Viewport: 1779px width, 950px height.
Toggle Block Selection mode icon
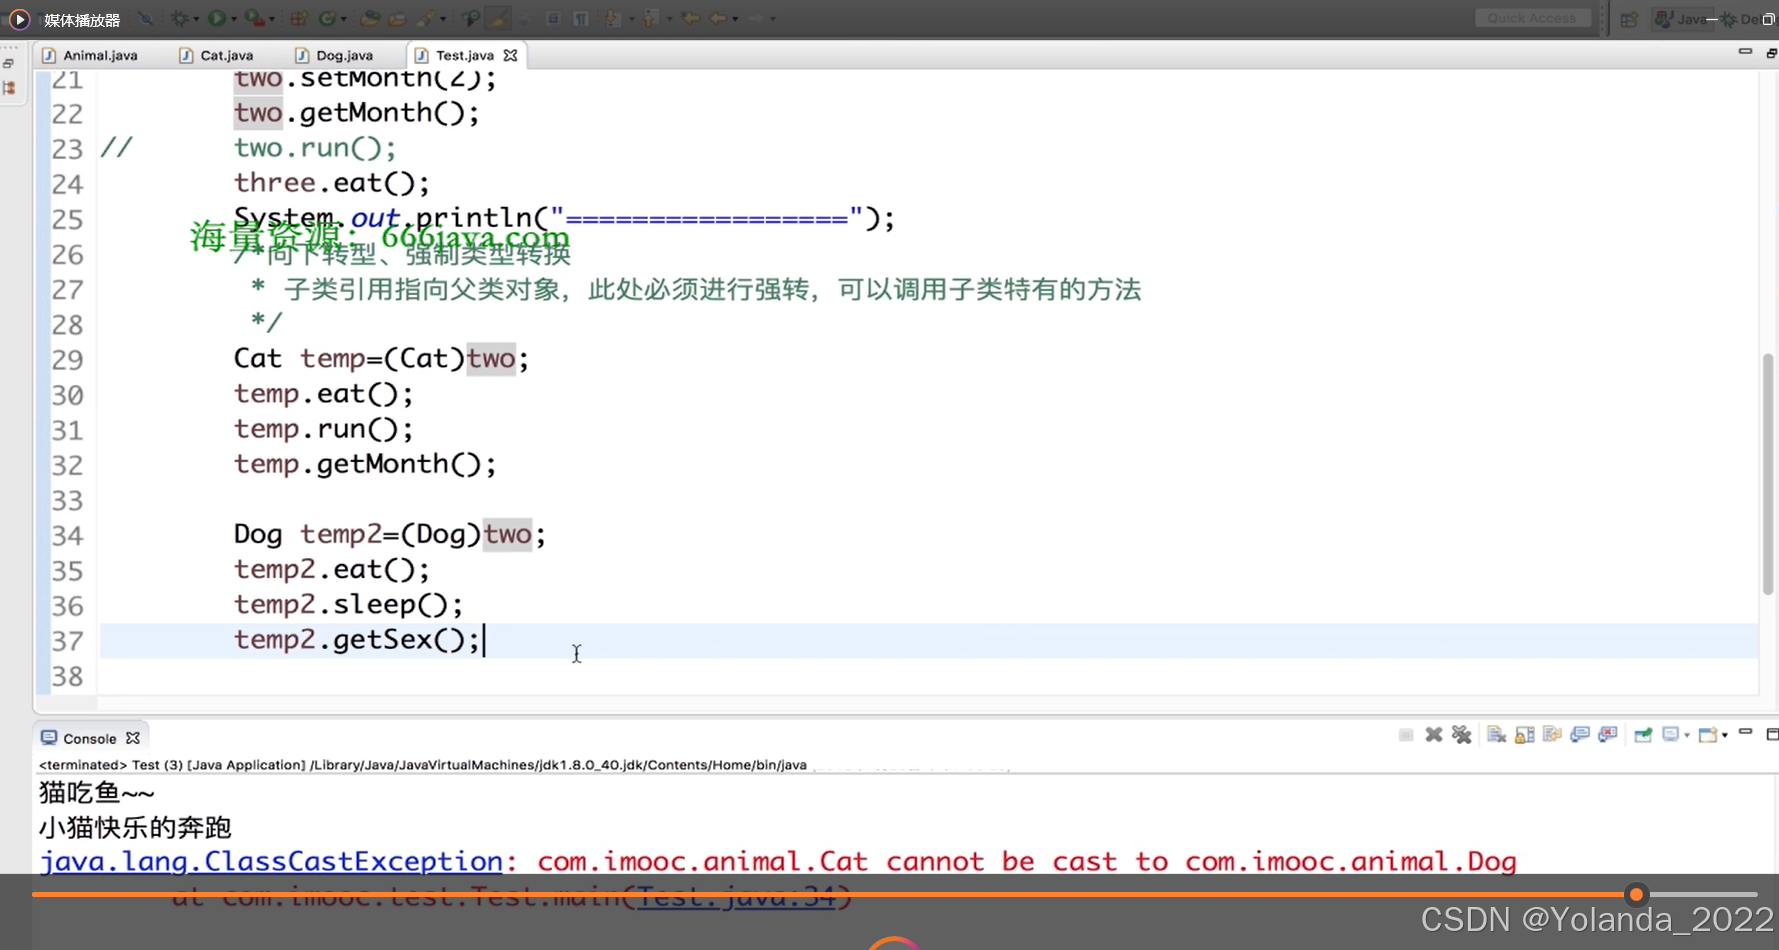click(553, 18)
